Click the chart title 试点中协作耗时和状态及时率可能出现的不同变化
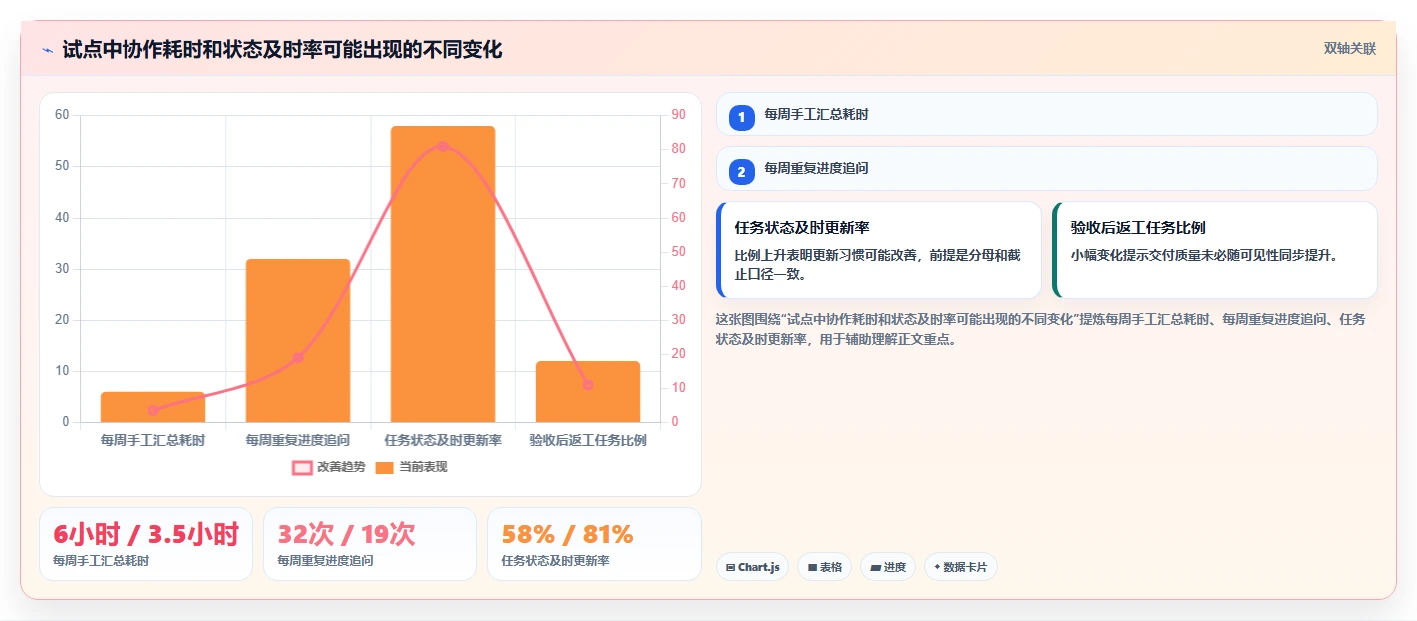 [x=282, y=49]
